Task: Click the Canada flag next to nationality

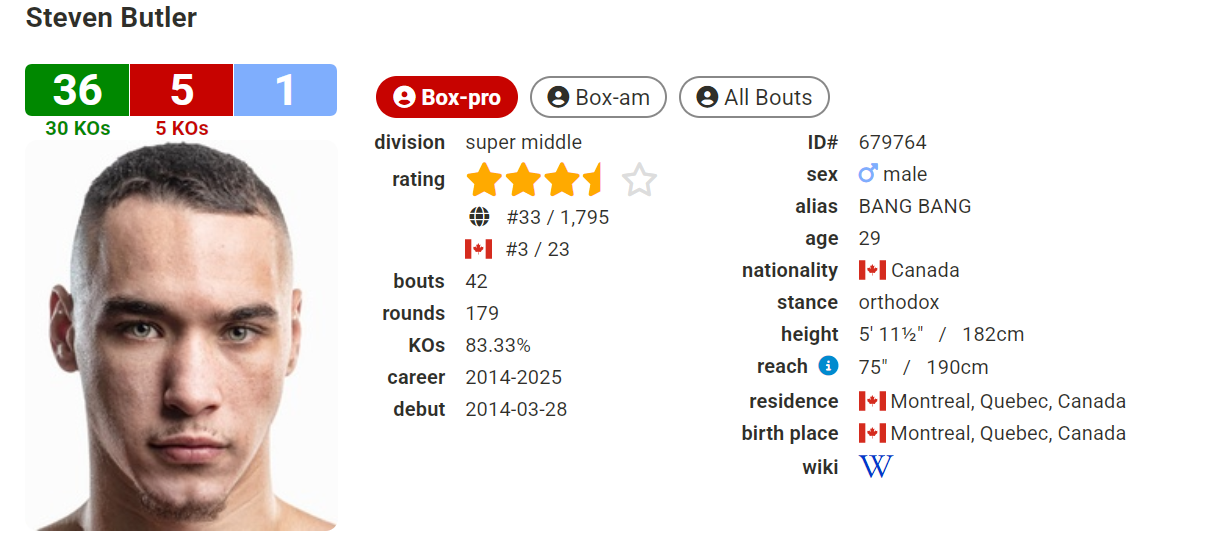Action: (x=873, y=270)
